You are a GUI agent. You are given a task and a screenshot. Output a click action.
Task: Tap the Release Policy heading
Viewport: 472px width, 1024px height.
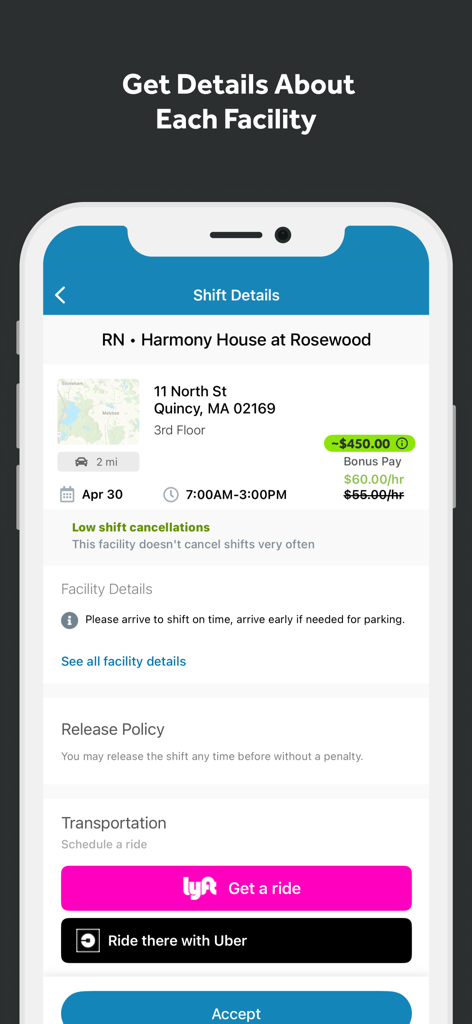(113, 729)
